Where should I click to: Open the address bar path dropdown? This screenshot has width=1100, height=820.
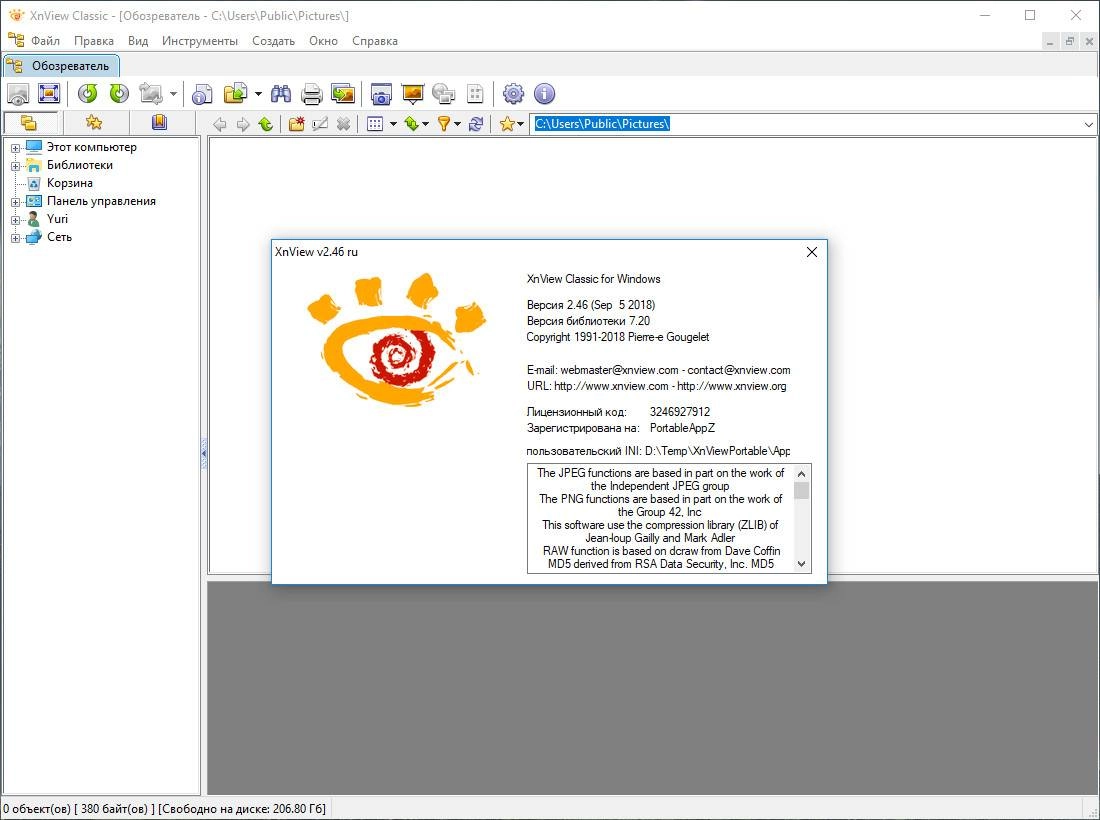[x=1089, y=125]
